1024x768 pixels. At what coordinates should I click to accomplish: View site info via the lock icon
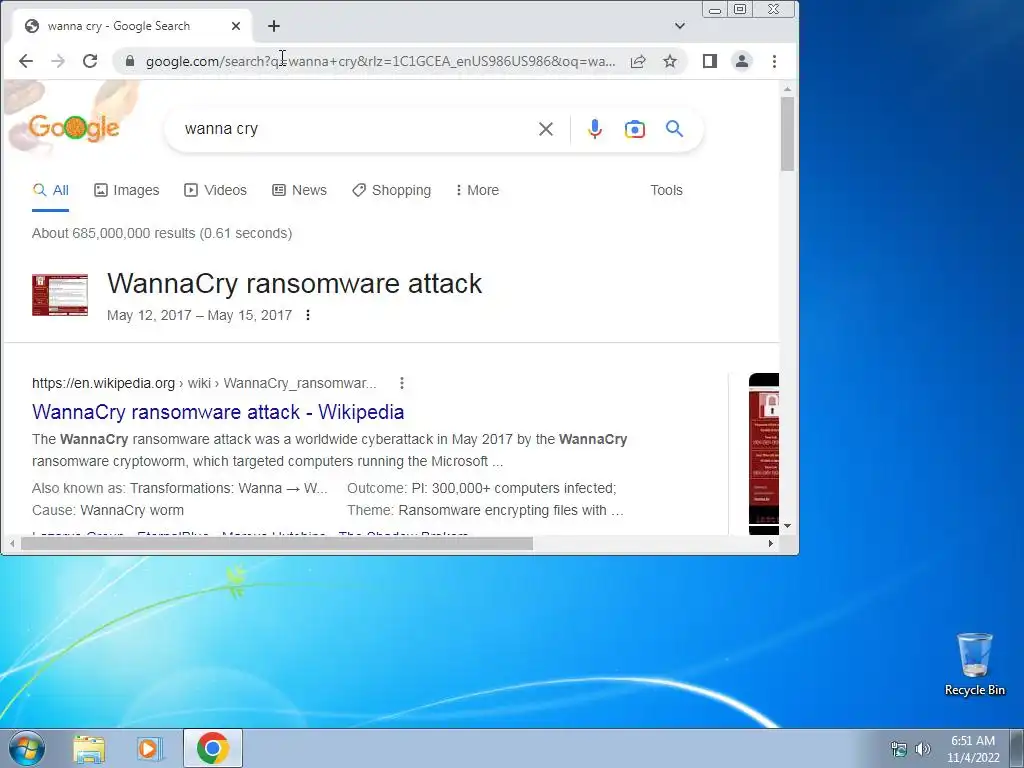(129, 61)
